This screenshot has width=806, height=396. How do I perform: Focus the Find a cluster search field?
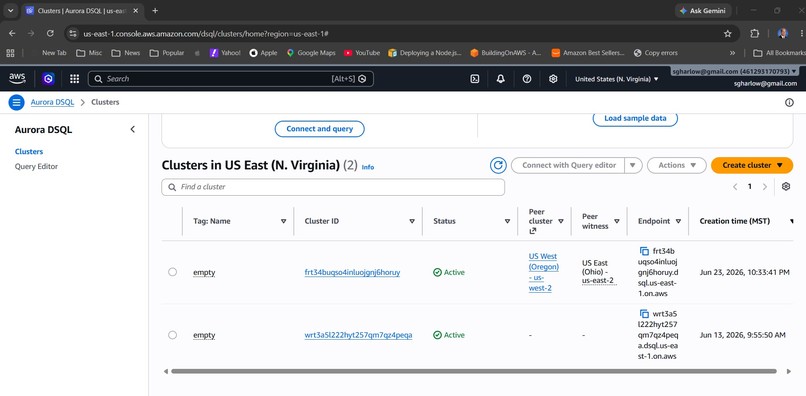click(333, 187)
